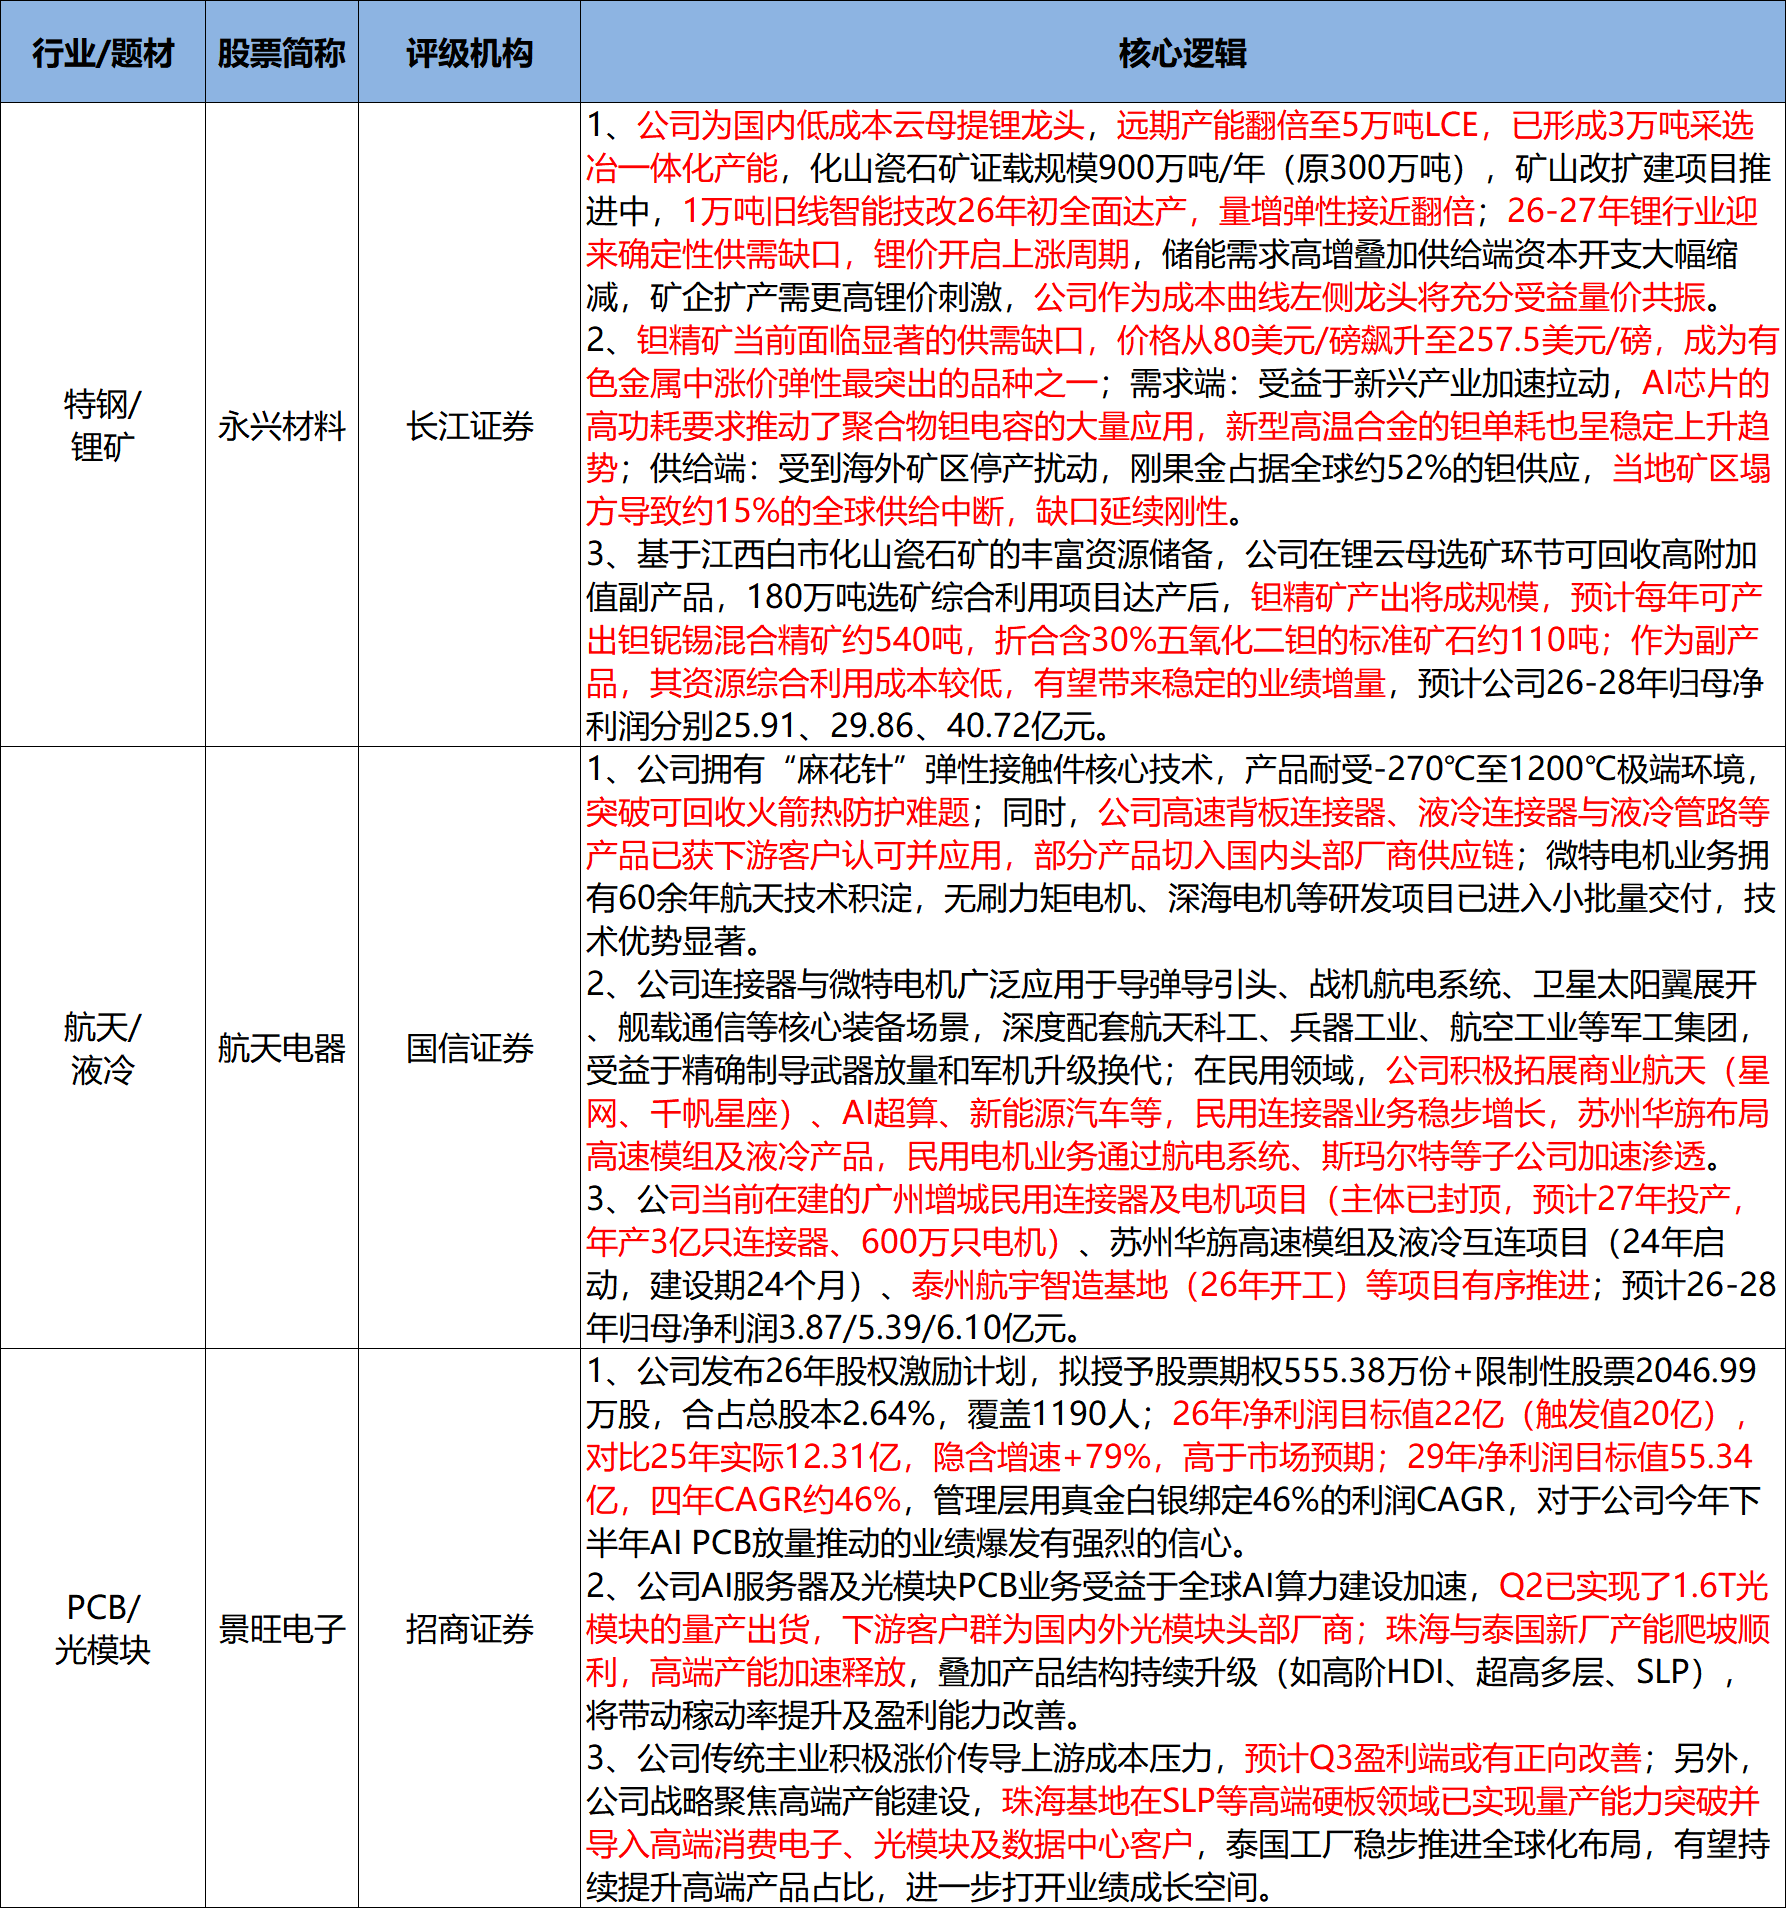Click red text 四年CAGR约46%

775,1500
